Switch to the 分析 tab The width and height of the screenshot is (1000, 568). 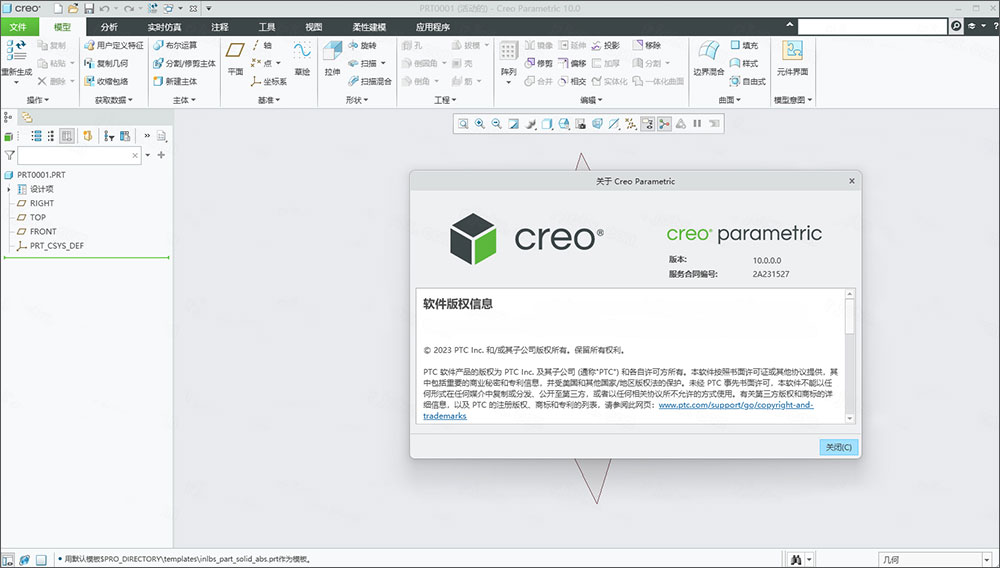(x=109, y=27)
